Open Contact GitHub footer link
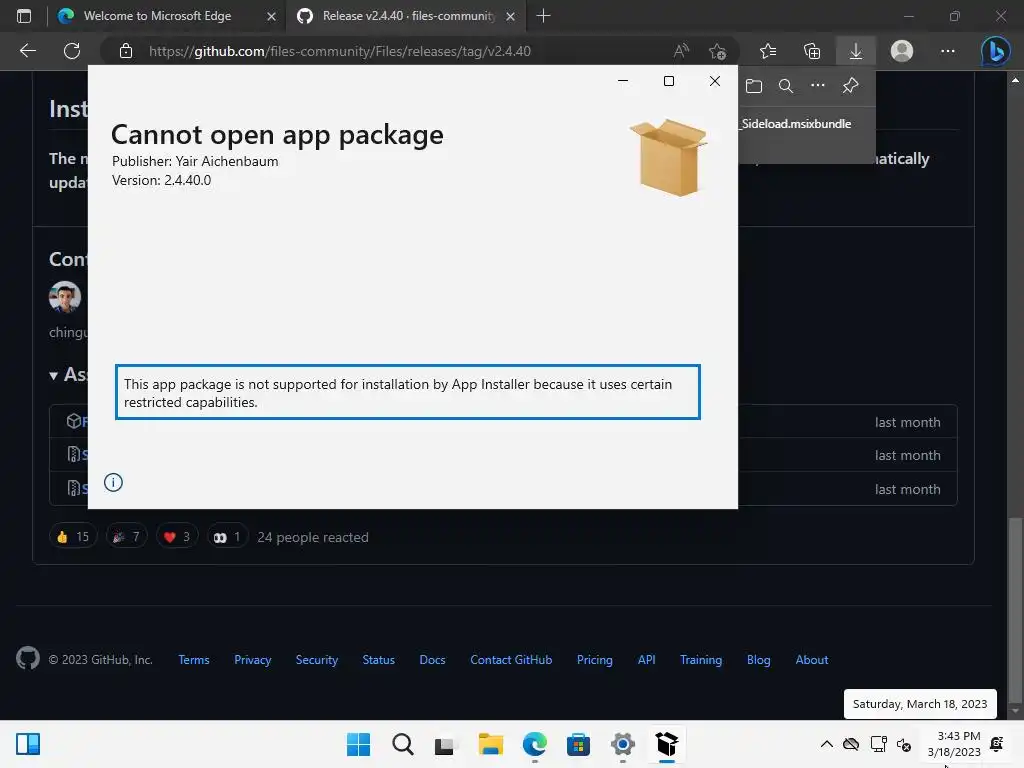This screenshot has width=1024, height=768. [x=511, y=660]
